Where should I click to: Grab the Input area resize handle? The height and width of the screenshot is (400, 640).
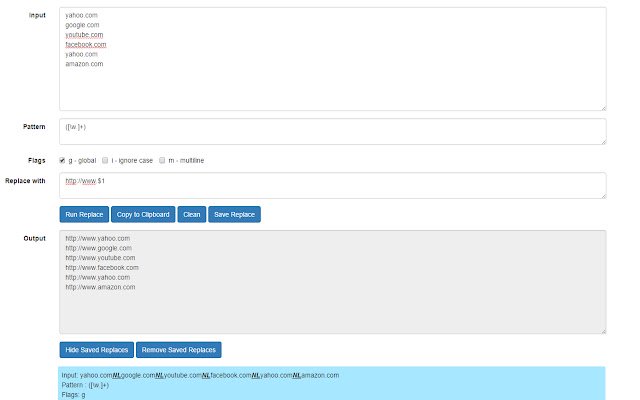(604, 108)
